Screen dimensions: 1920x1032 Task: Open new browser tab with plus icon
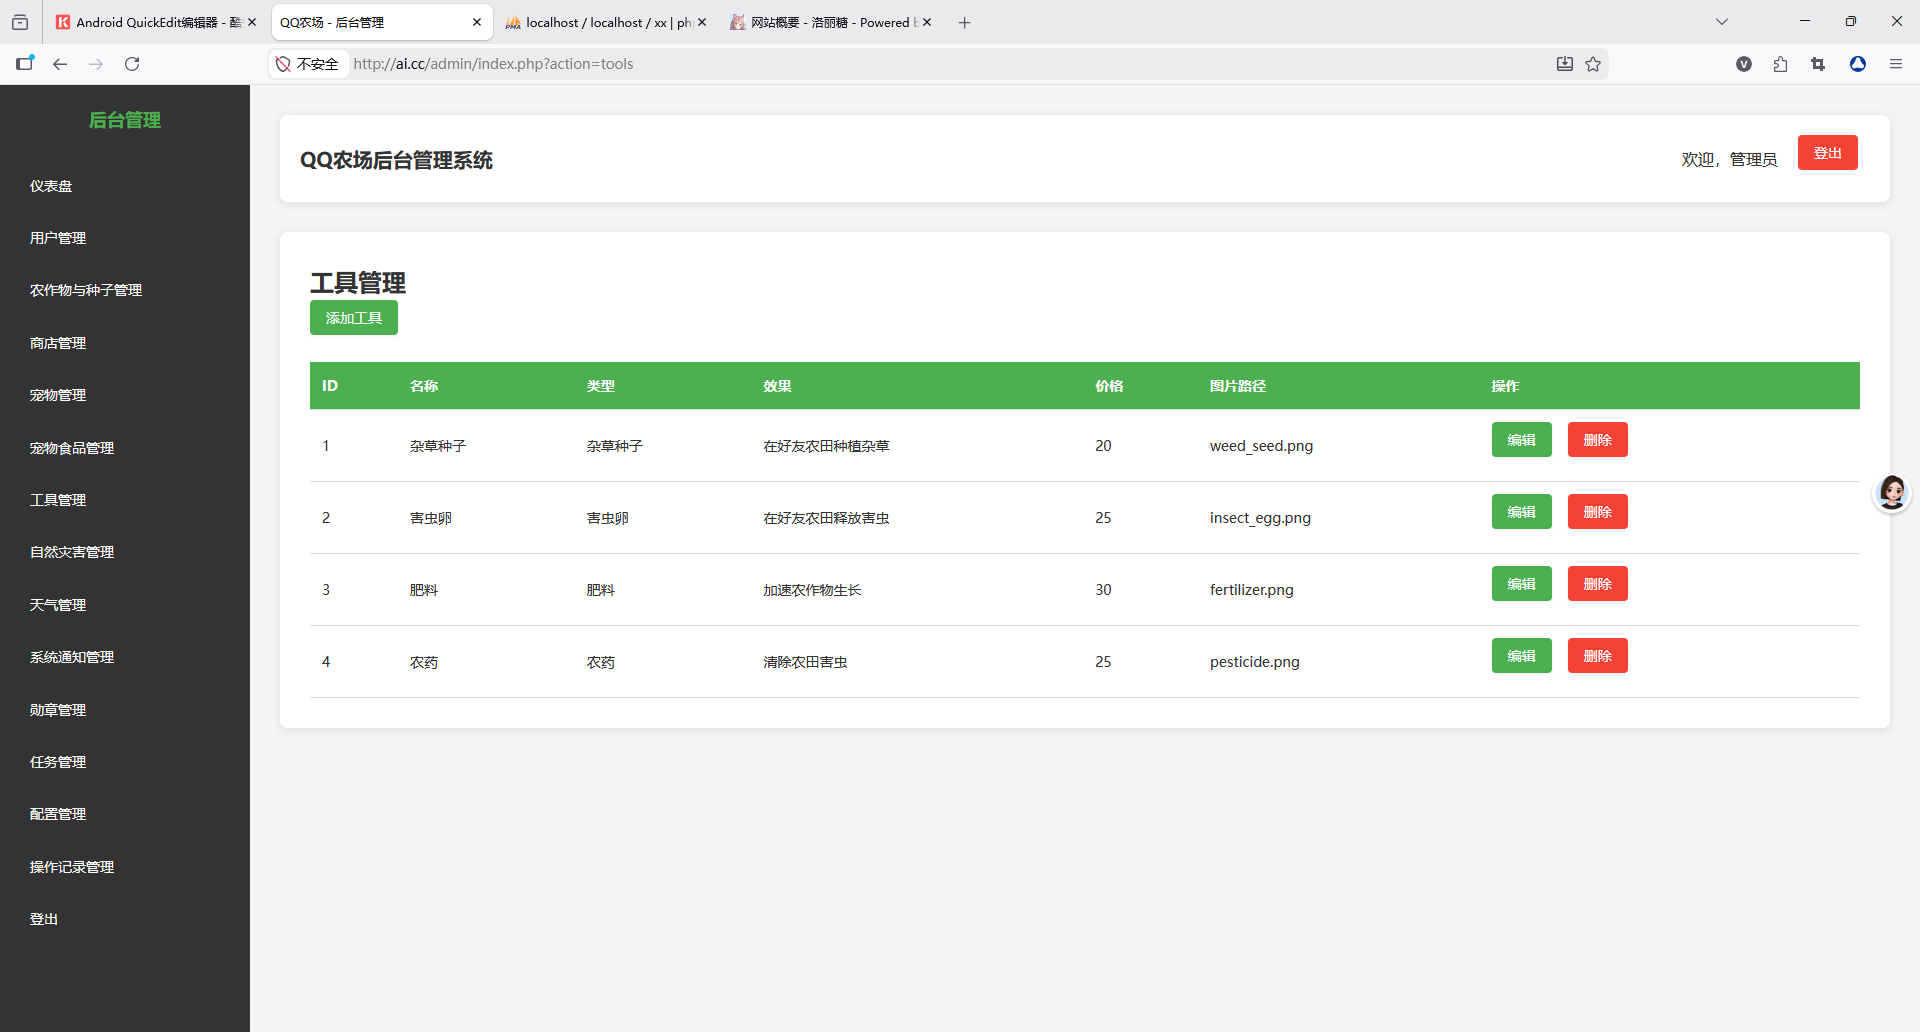click(964, 22)
